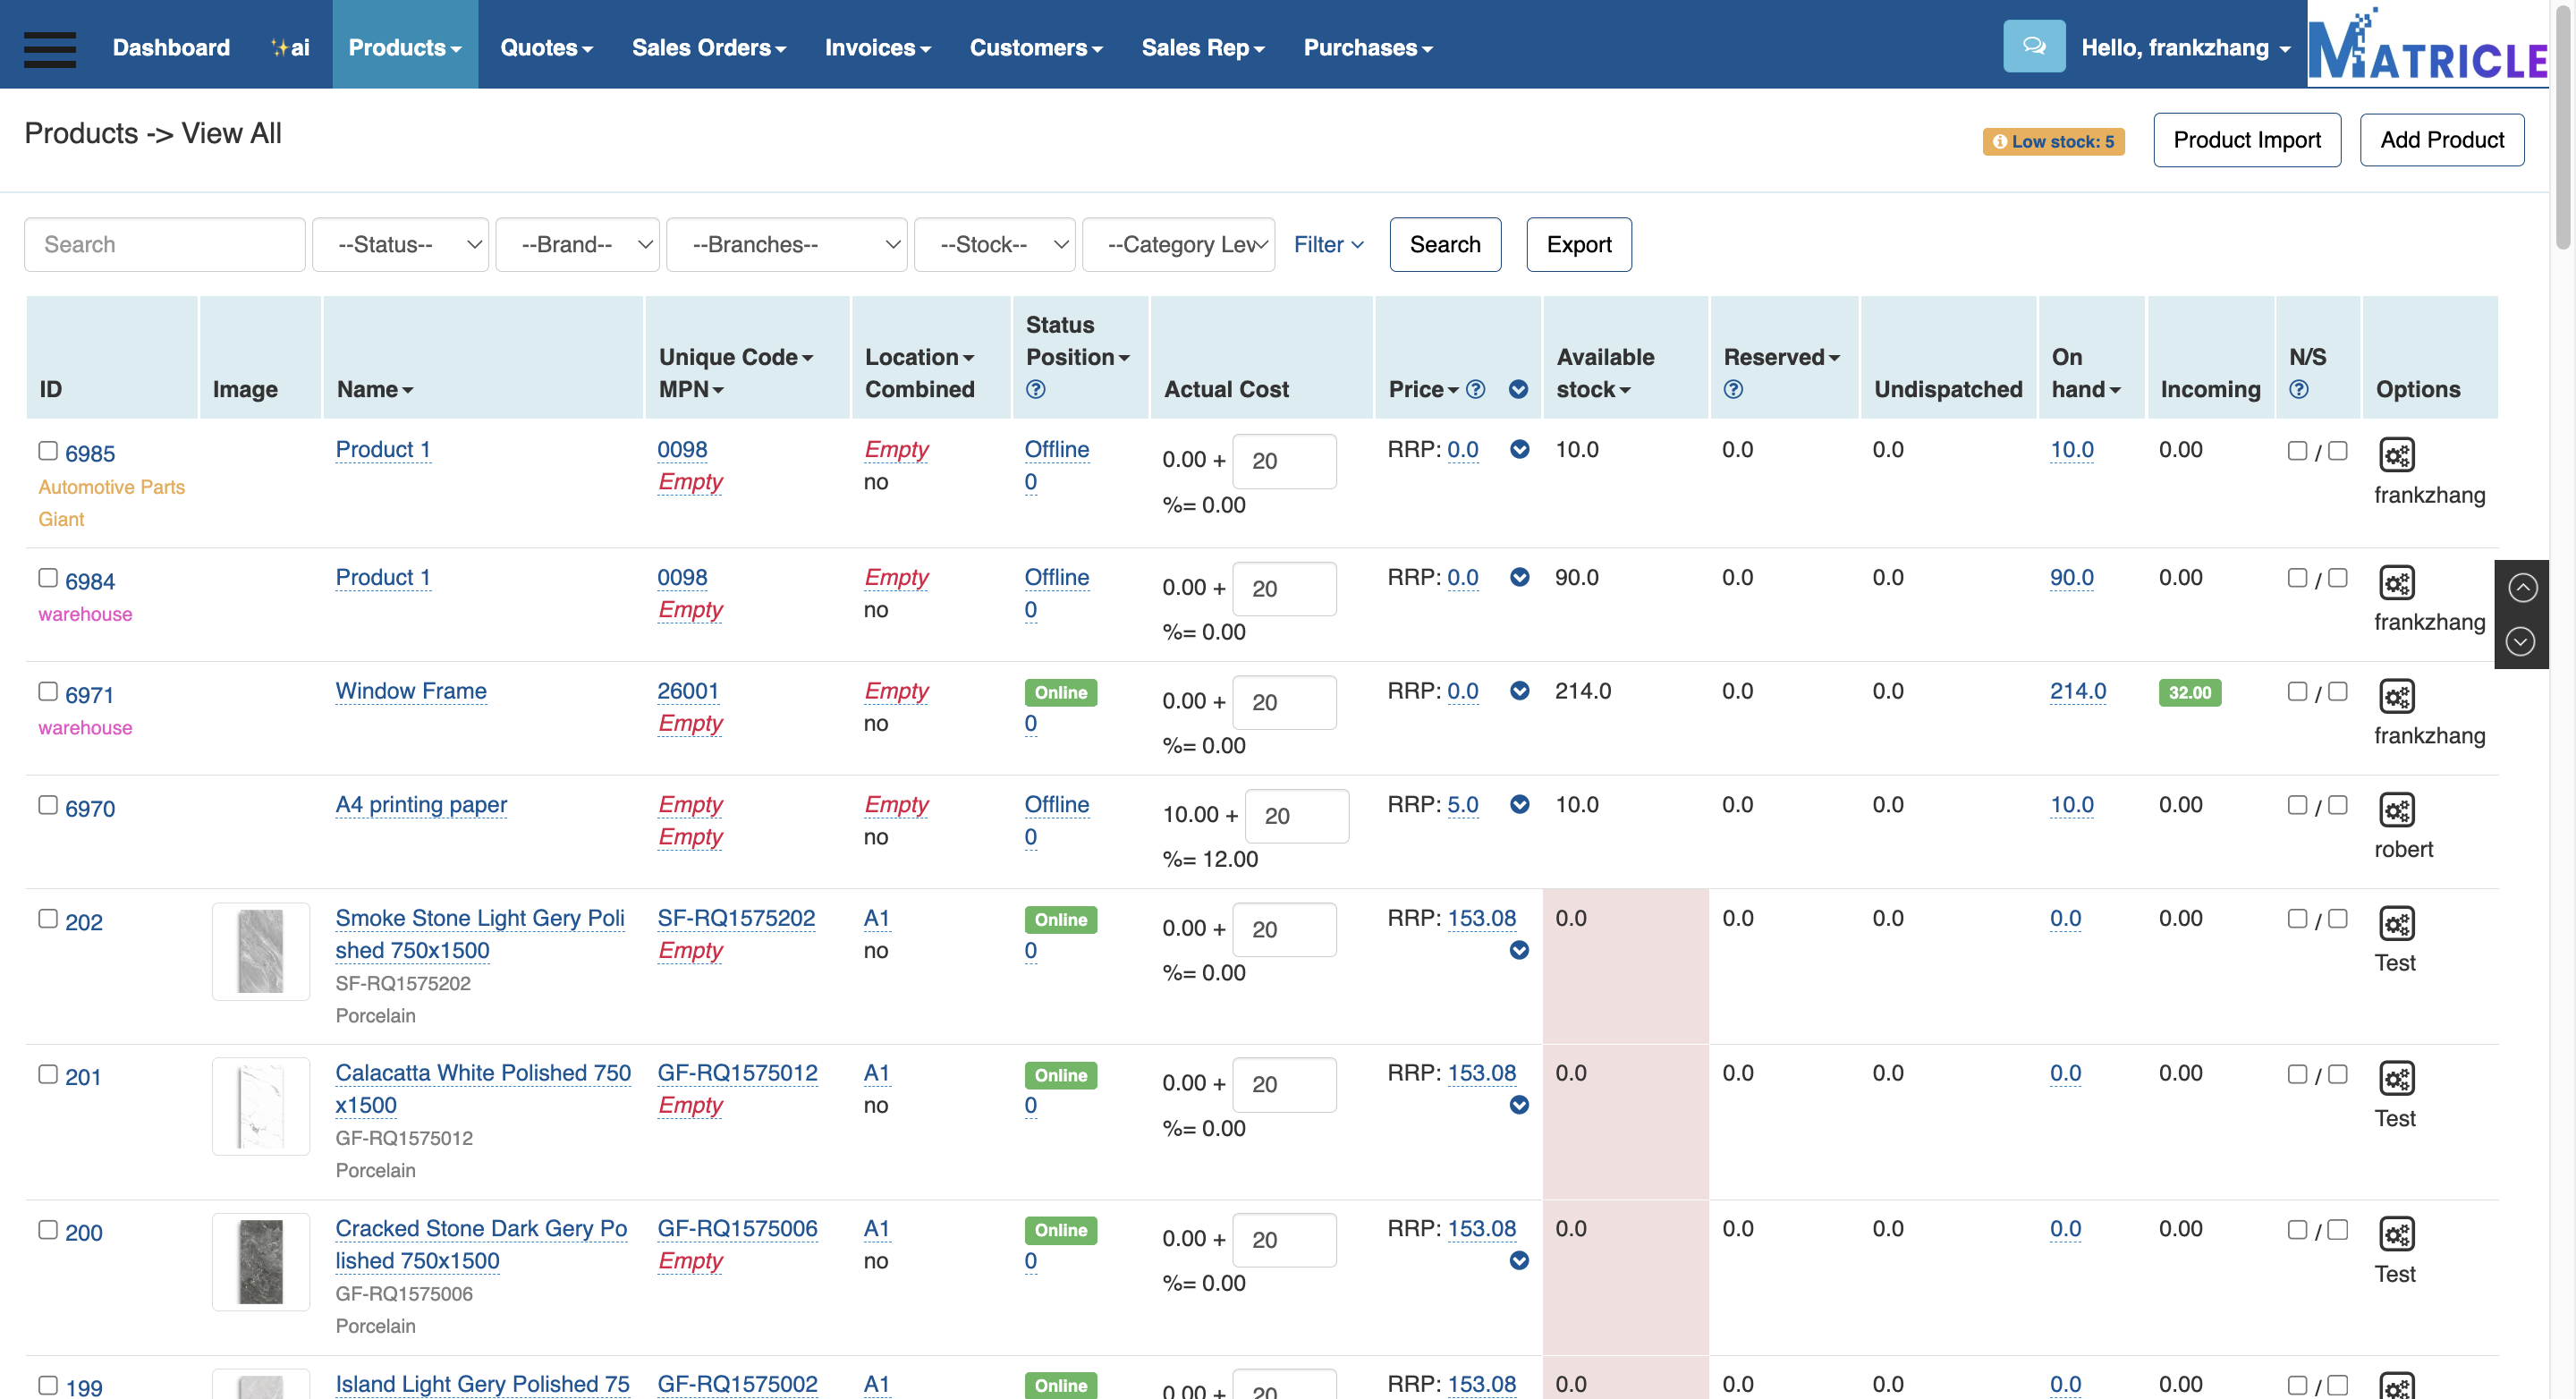Select checkbox for product 6971

[x=48, y=692]
